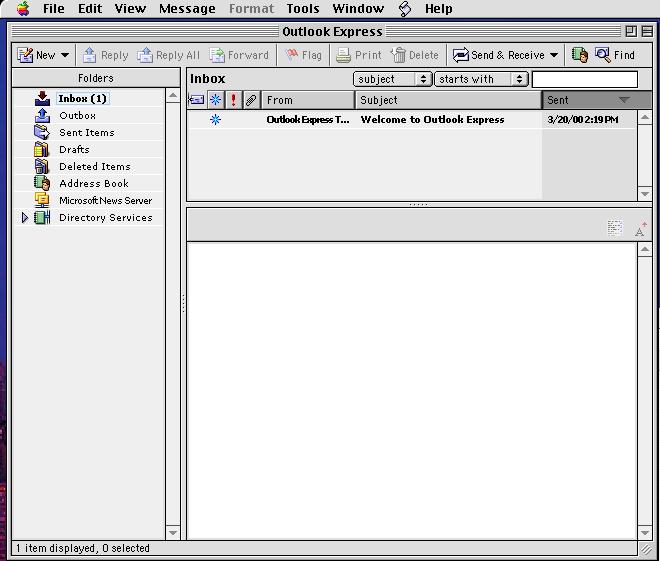Image resolution: width=660 pixels, height=561 pixels.
Task: Click the online status column header icon
Action: click(197, 100)
